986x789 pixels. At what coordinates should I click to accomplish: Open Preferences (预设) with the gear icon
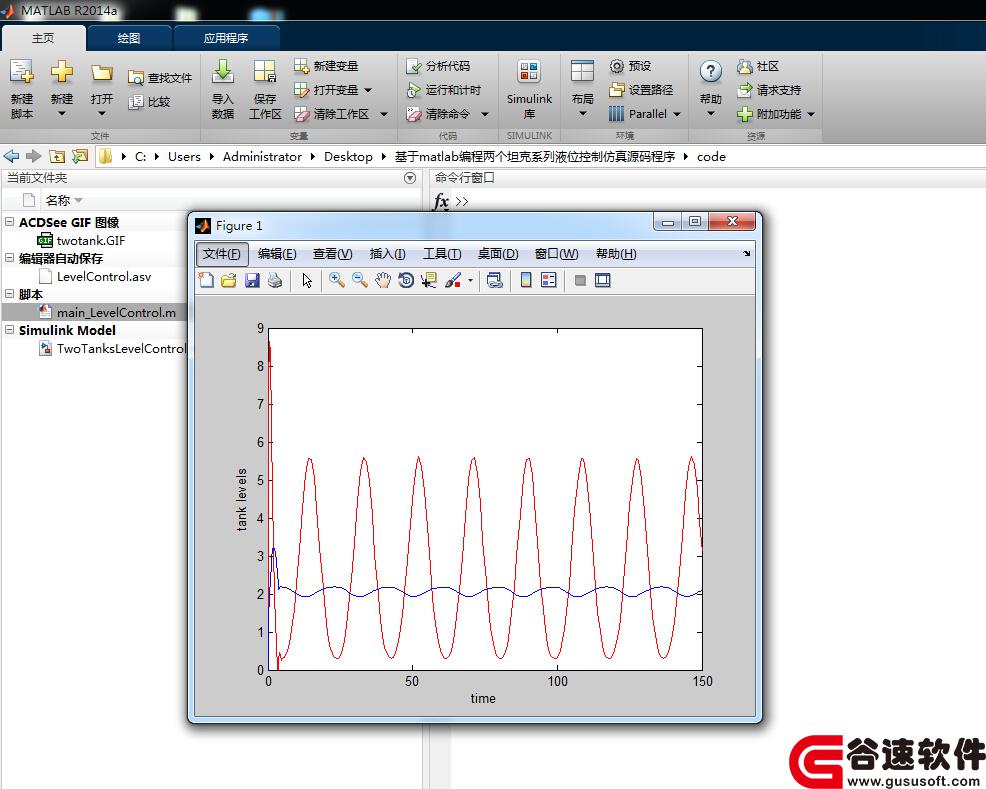click(x=630, y=65)
